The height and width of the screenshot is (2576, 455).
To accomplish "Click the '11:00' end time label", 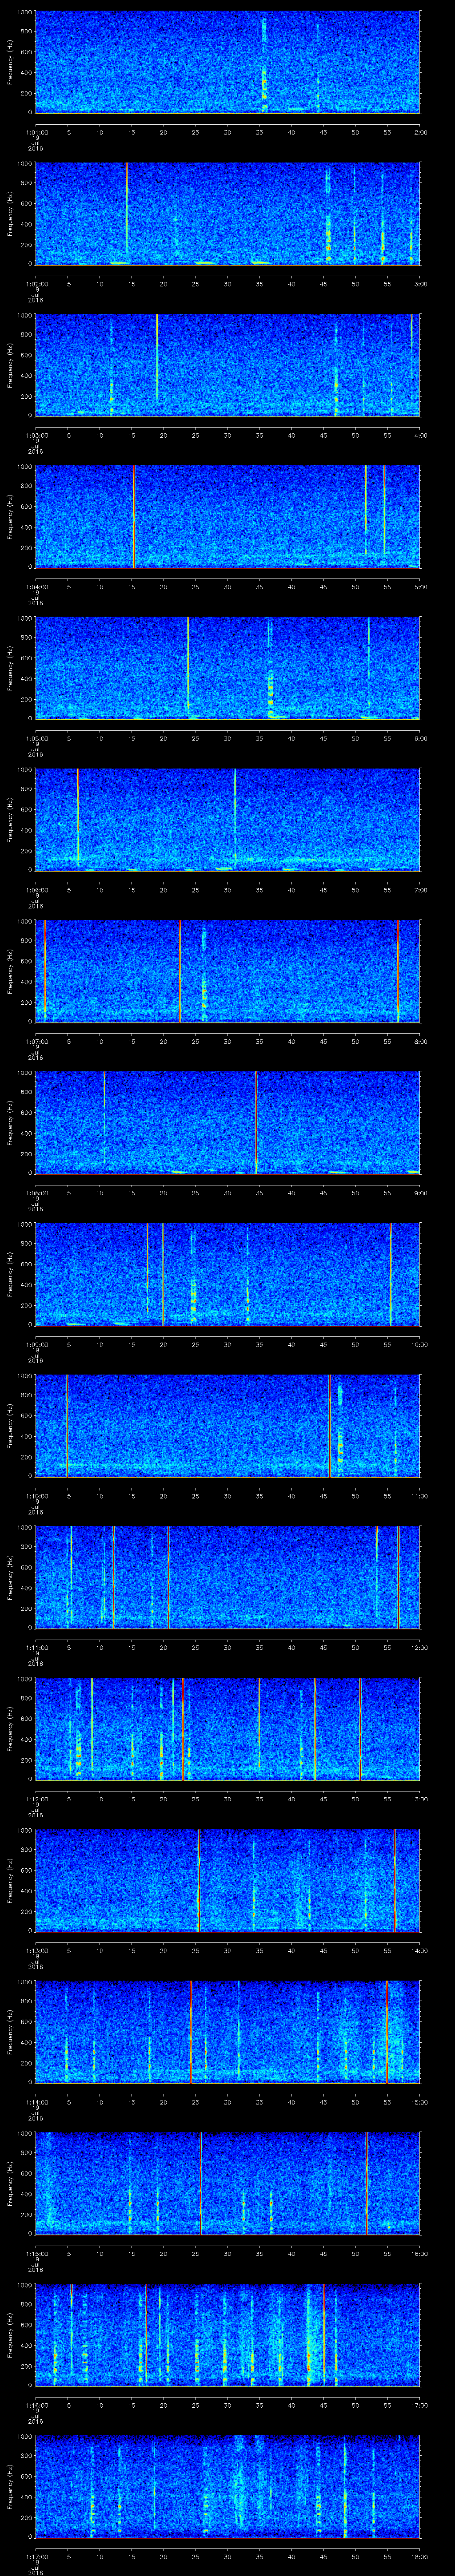I will 419,1496.
